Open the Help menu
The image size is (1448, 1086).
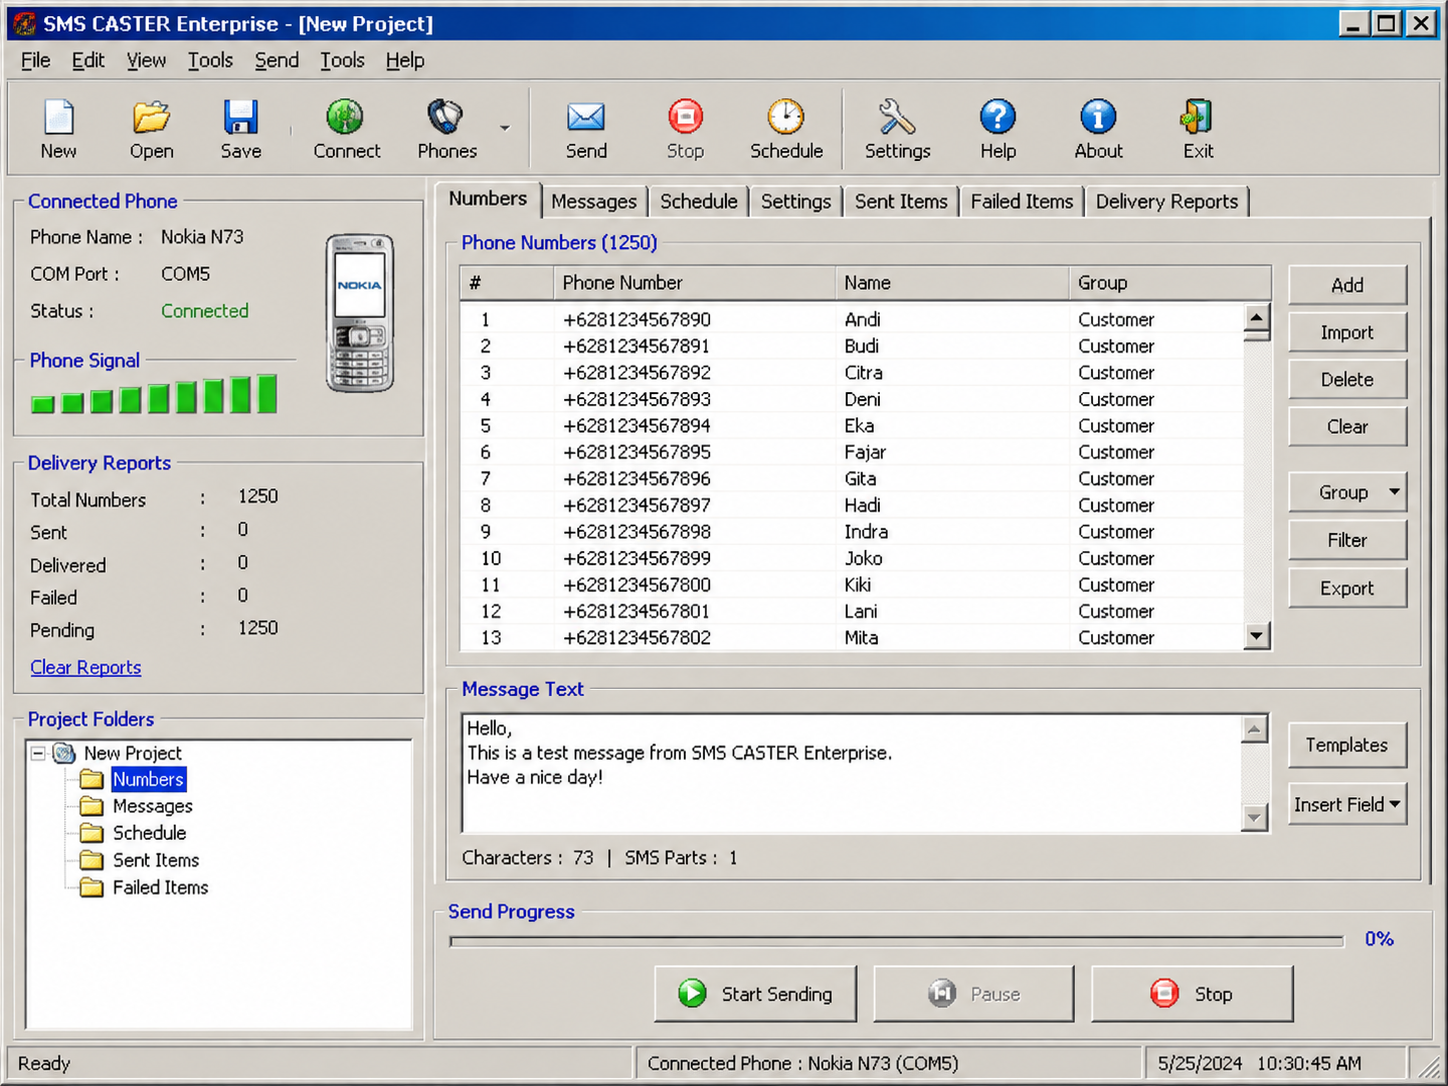point(405,60)
